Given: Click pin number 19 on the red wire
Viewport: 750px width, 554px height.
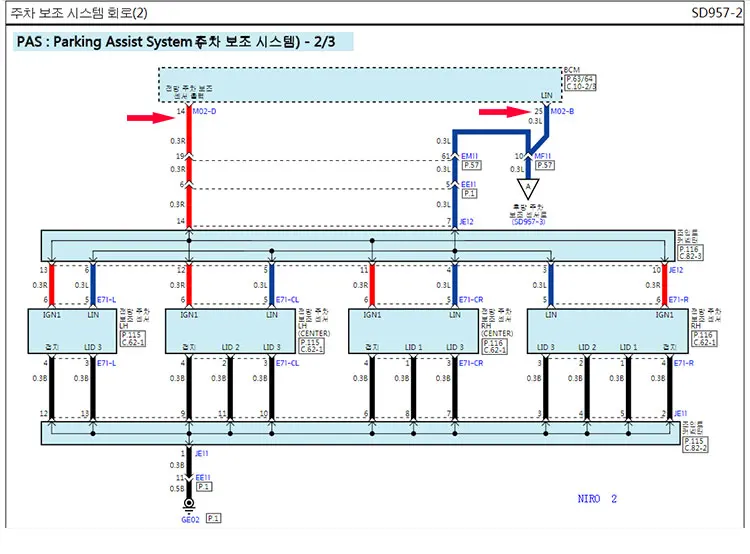Looking at the screenshot, I should pyautogui.click(x=180, y=156).
